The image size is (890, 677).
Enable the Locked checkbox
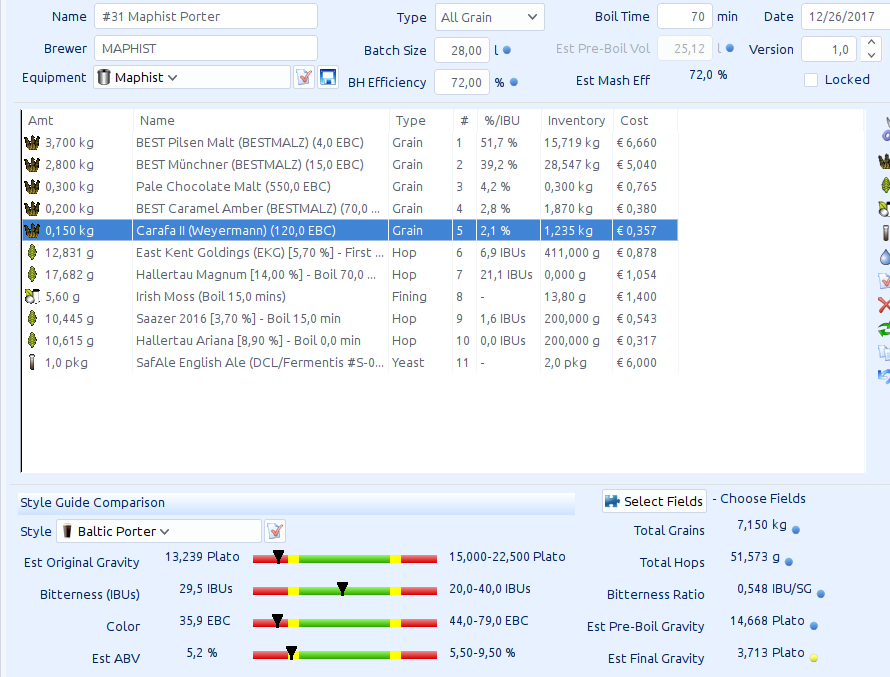pos(811,80)
